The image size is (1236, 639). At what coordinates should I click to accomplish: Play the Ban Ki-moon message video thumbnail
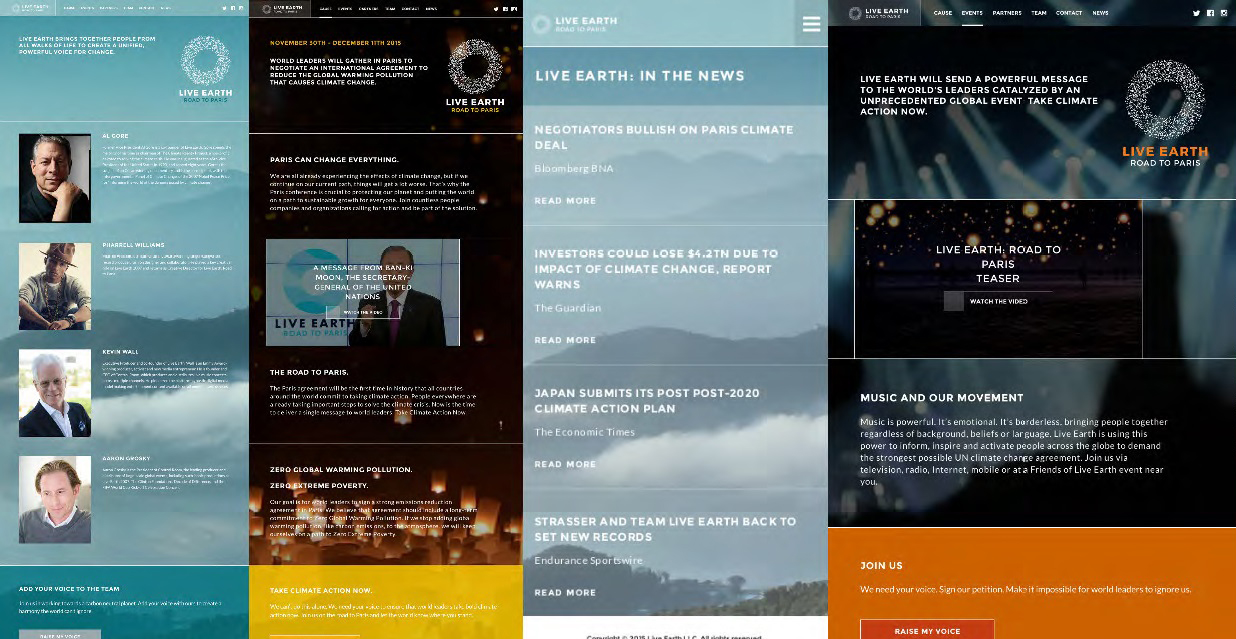(x=363, y=291)
